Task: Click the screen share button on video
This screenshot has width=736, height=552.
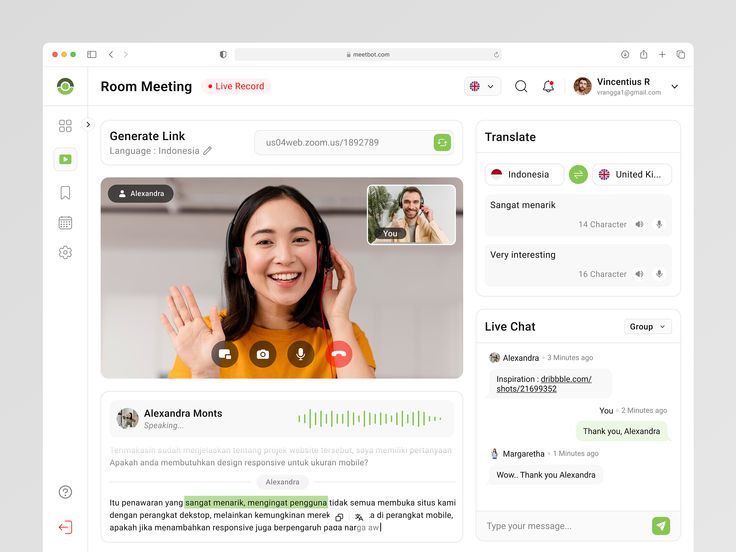Action: pos(225,354)
